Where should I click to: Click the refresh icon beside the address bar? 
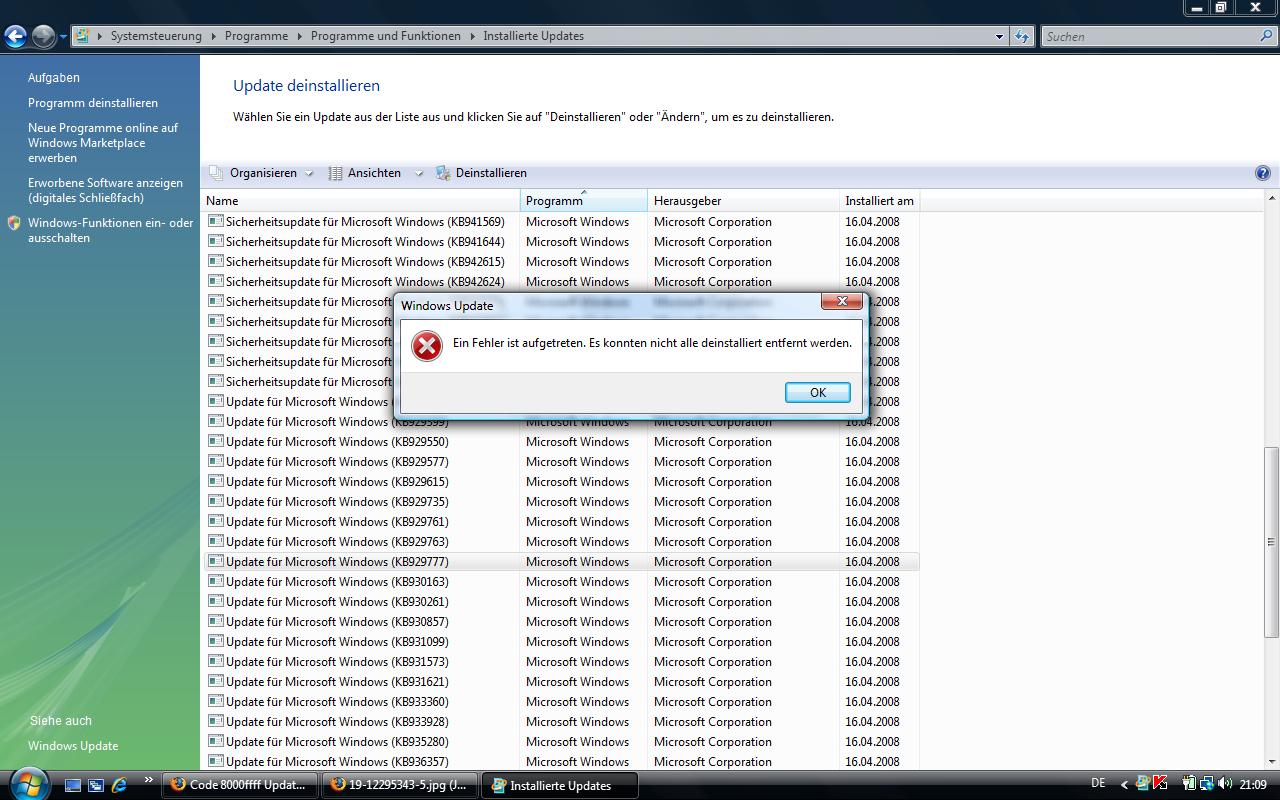1021,36
